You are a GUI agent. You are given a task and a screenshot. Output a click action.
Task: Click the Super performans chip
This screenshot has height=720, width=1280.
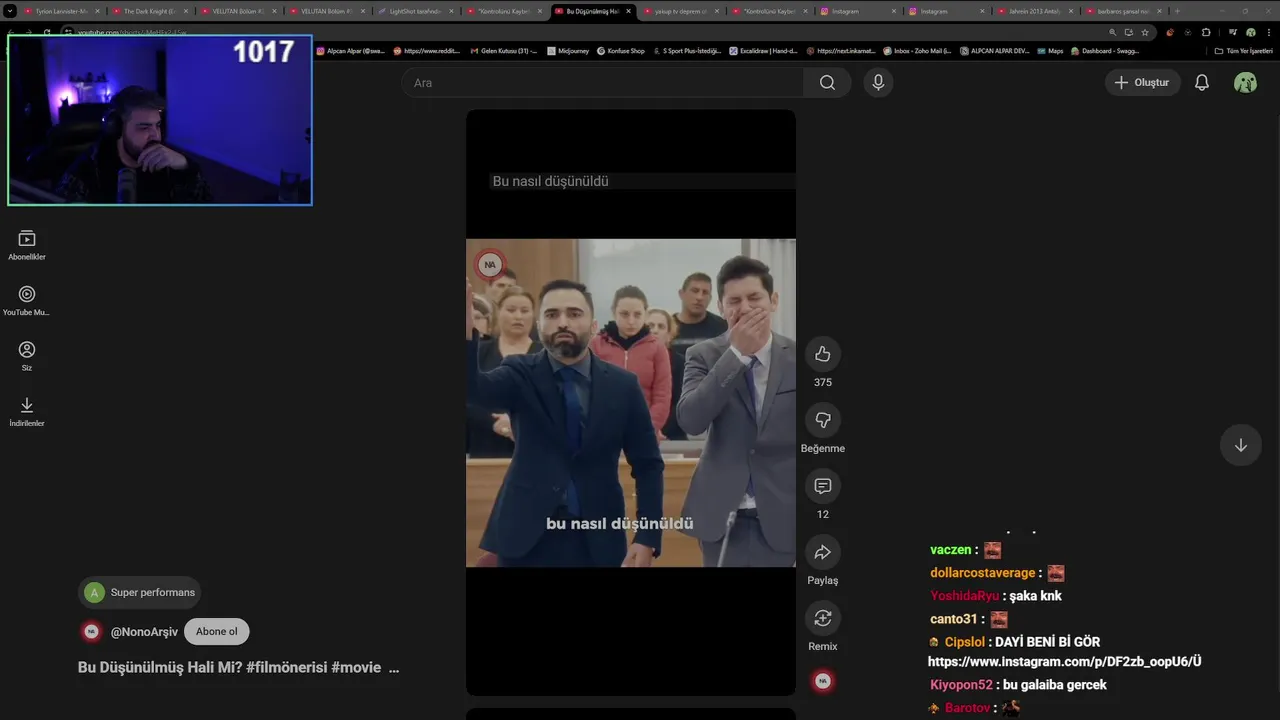pyautogui.click(x=140, y=593)
